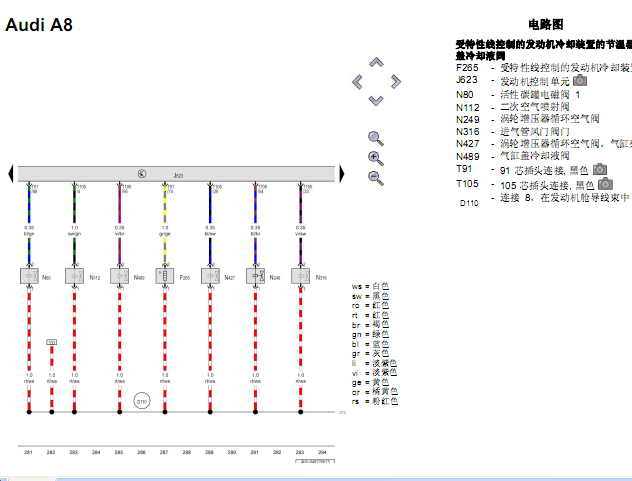Click the red-white wire below N316
This screenshot has width=632, height=481.
(301, 330)
